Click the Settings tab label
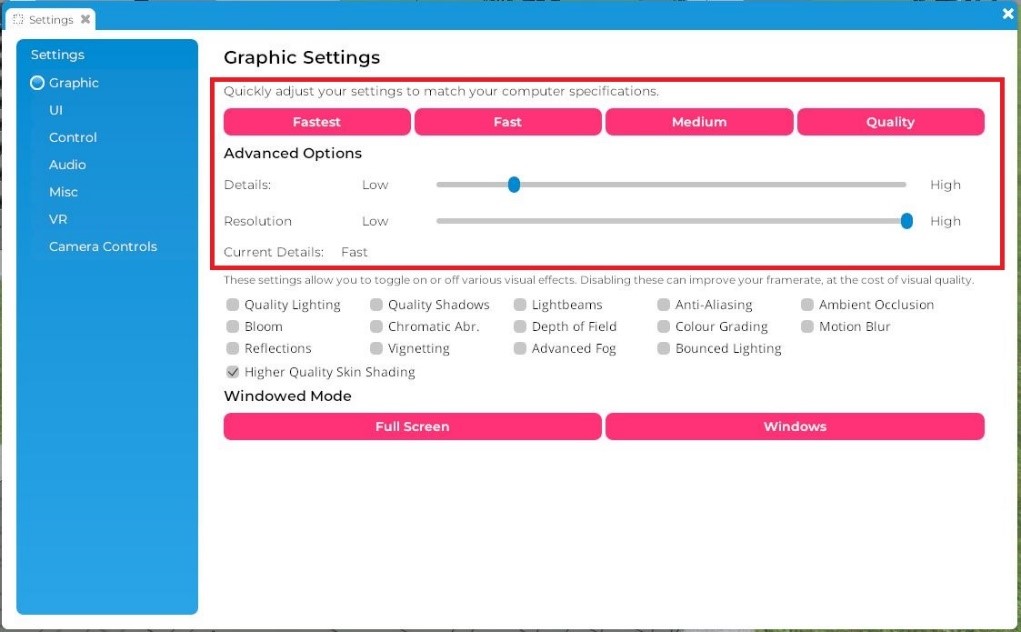 point(51,20)
